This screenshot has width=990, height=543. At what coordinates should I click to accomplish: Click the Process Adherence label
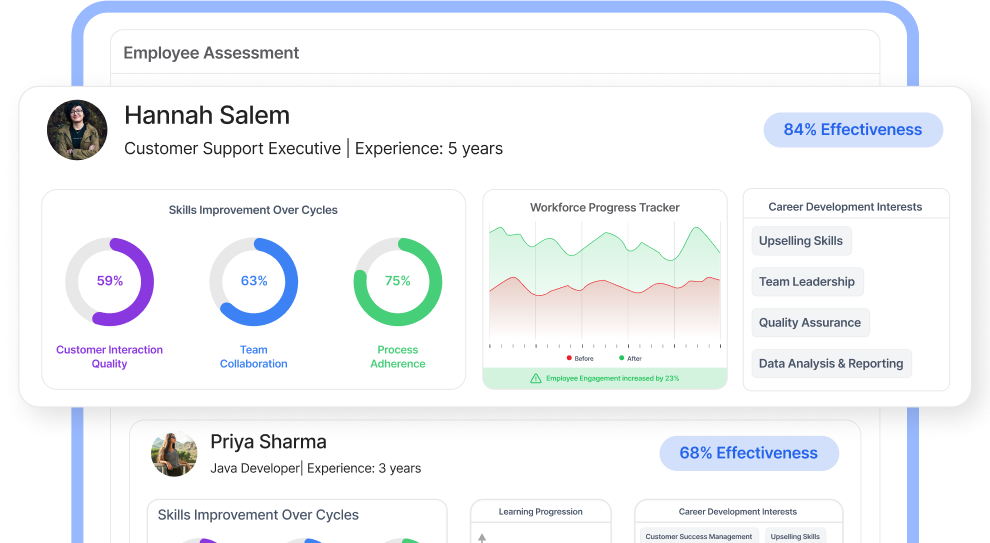click(x=398, y=357)
